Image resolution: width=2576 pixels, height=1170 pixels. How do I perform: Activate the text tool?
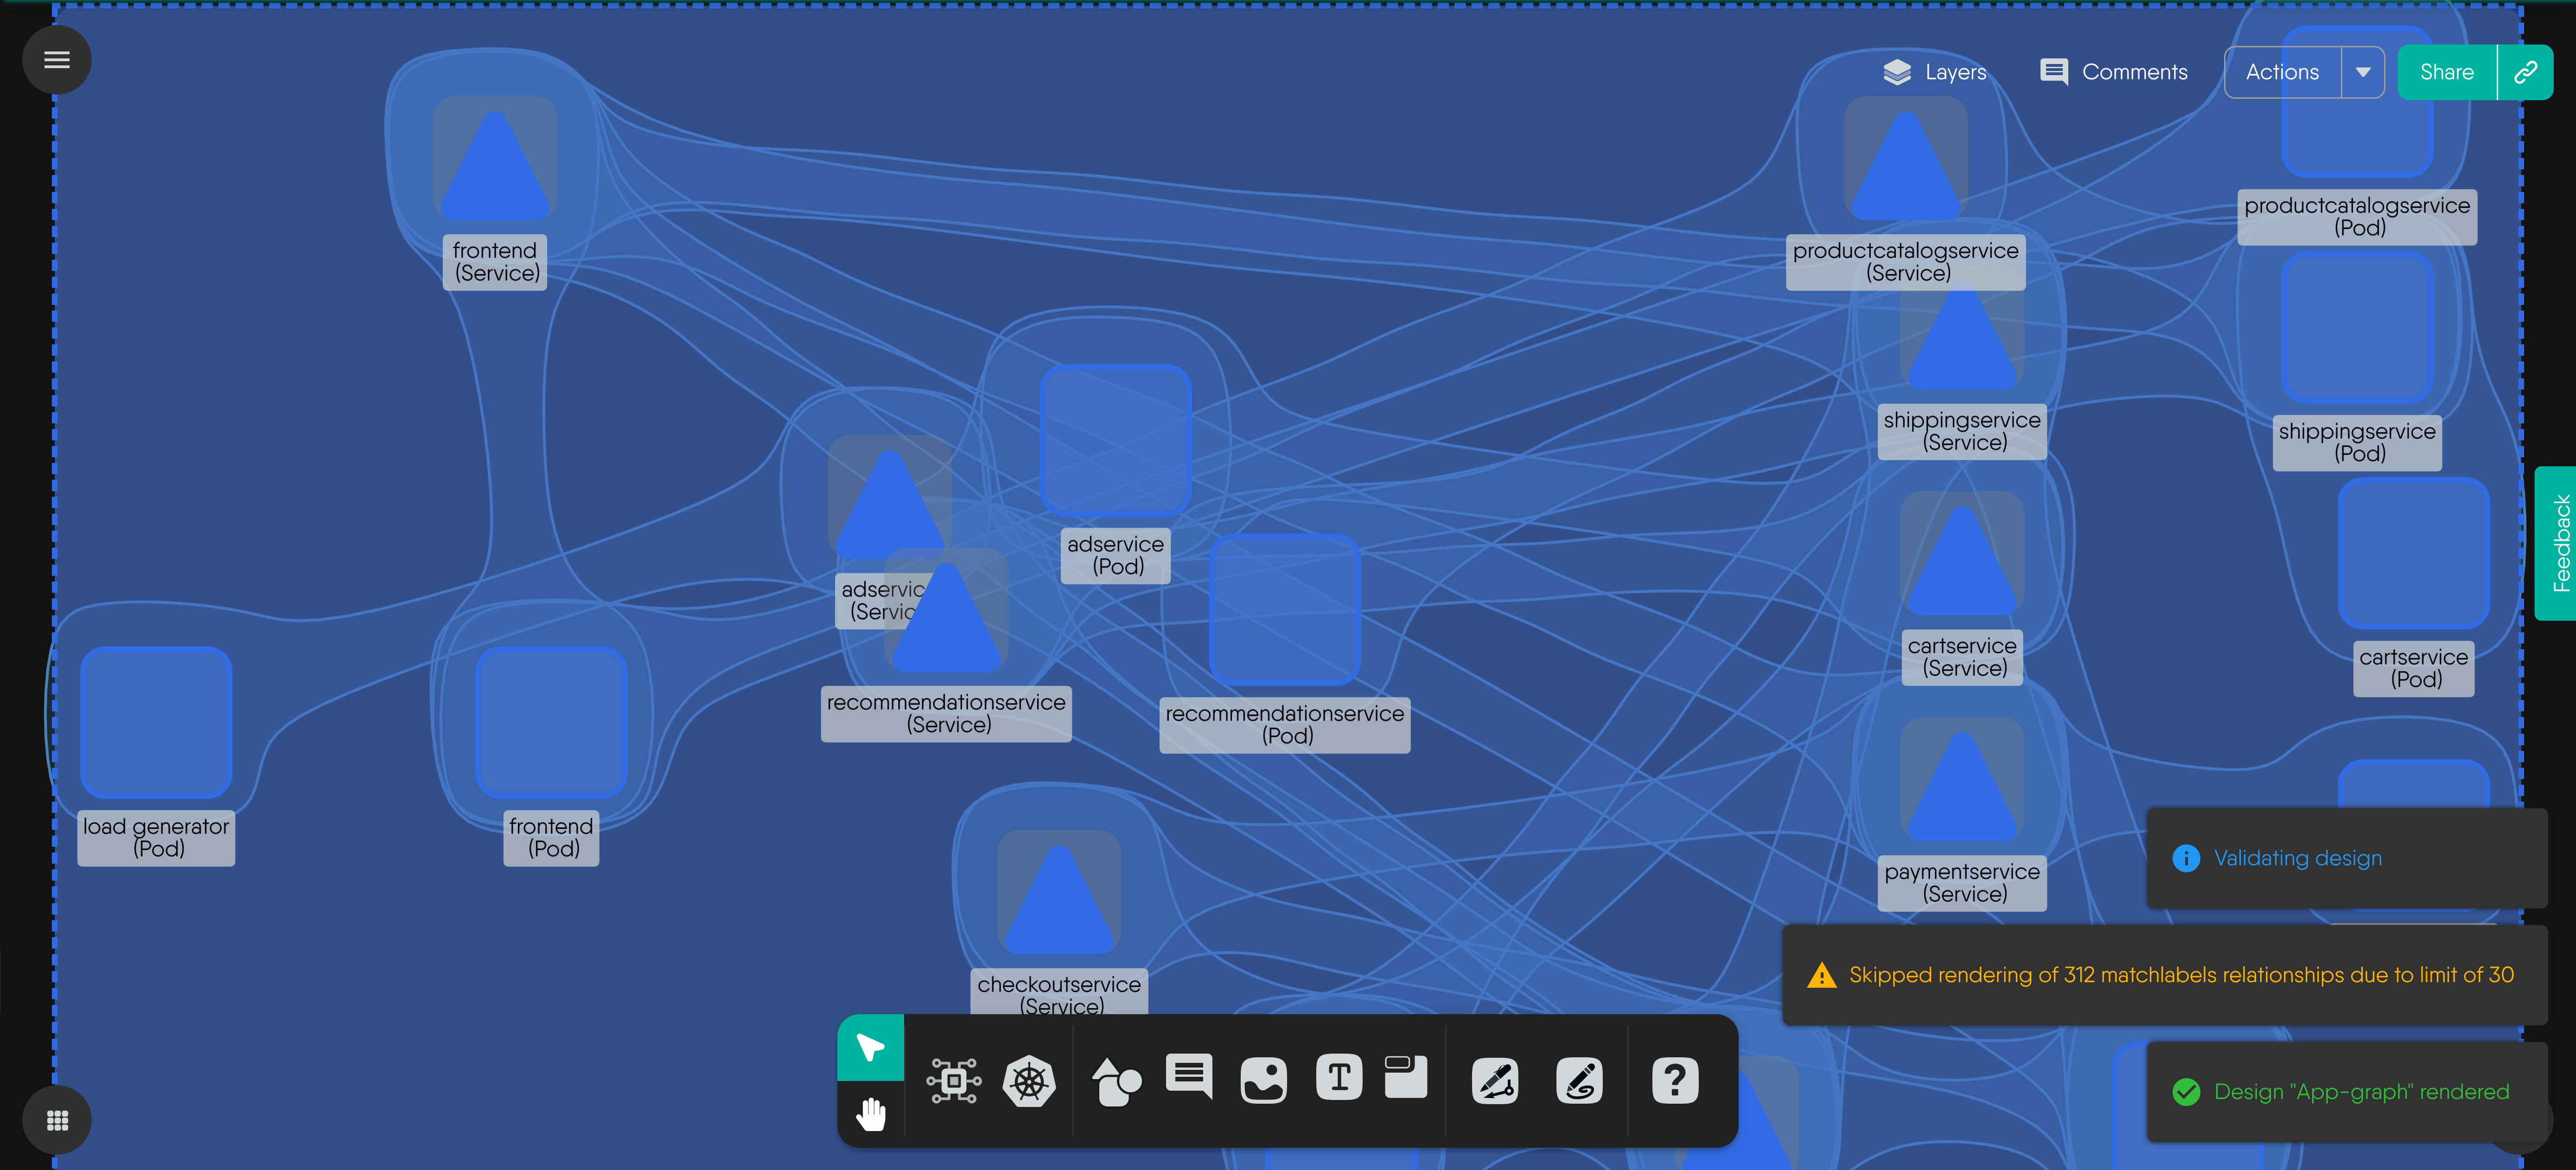pos(1339,1078)
